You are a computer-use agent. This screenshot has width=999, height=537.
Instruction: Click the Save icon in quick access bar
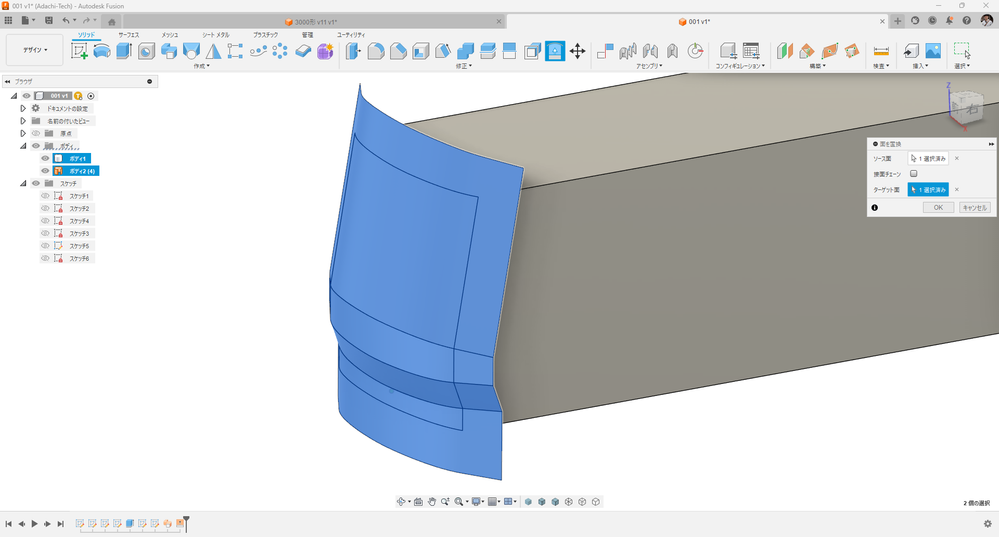[x=49, y=20]
